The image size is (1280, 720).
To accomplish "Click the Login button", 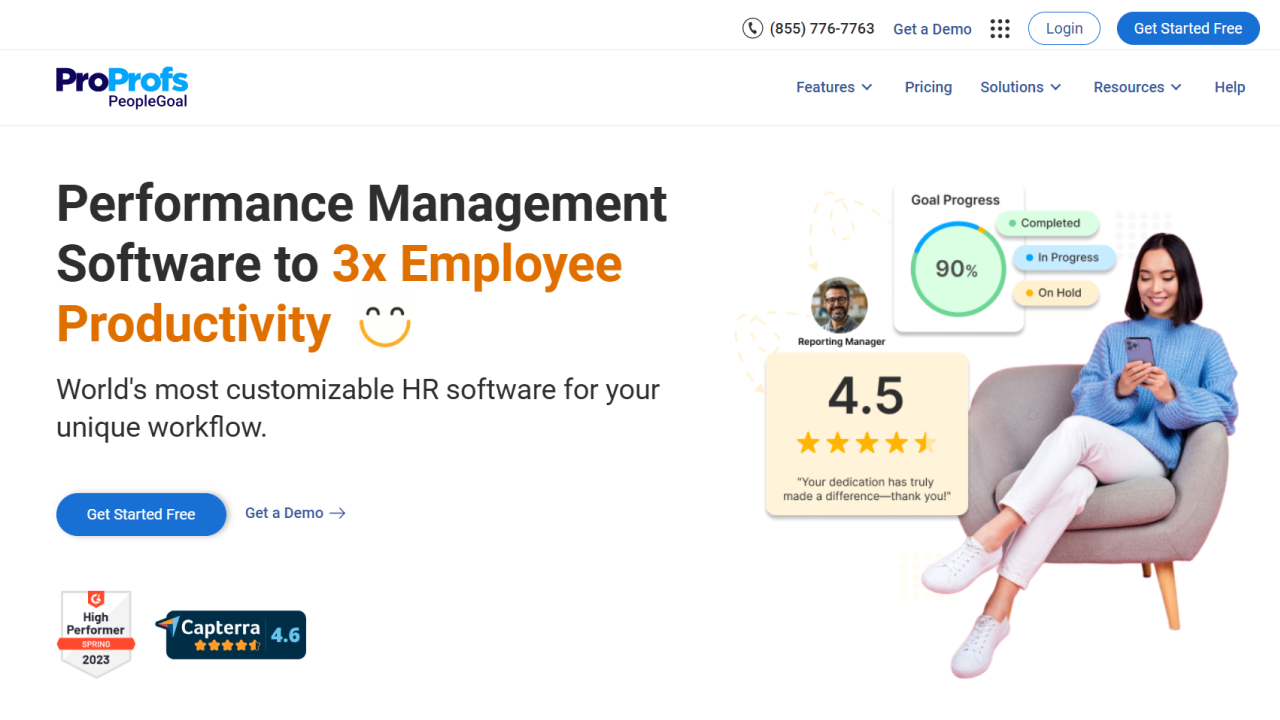I will (x=1064, y=28).
